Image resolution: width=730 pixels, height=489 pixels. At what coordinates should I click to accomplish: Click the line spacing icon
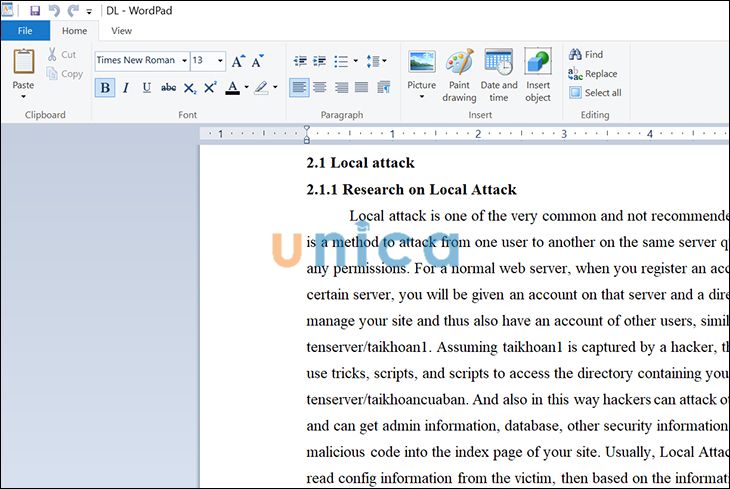coord(373,61)
